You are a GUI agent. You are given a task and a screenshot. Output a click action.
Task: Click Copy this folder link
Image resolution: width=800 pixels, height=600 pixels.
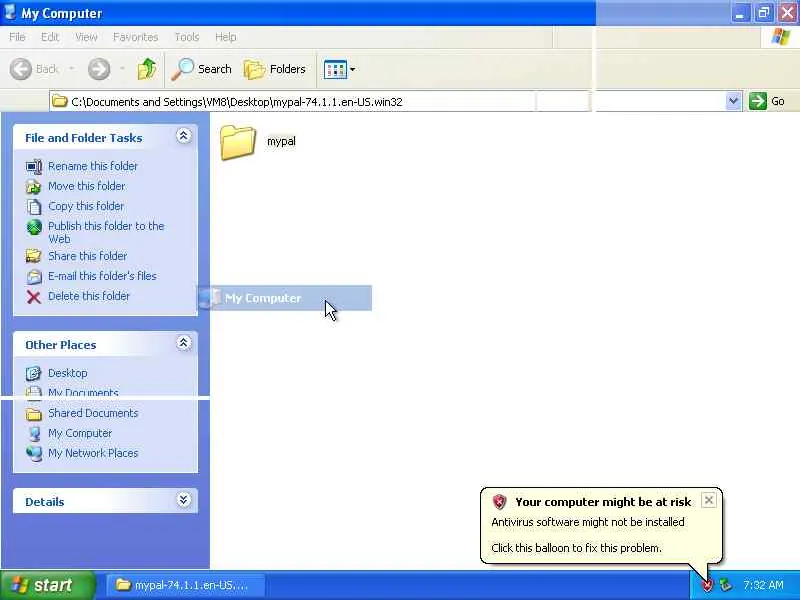[x=86, y=206]
